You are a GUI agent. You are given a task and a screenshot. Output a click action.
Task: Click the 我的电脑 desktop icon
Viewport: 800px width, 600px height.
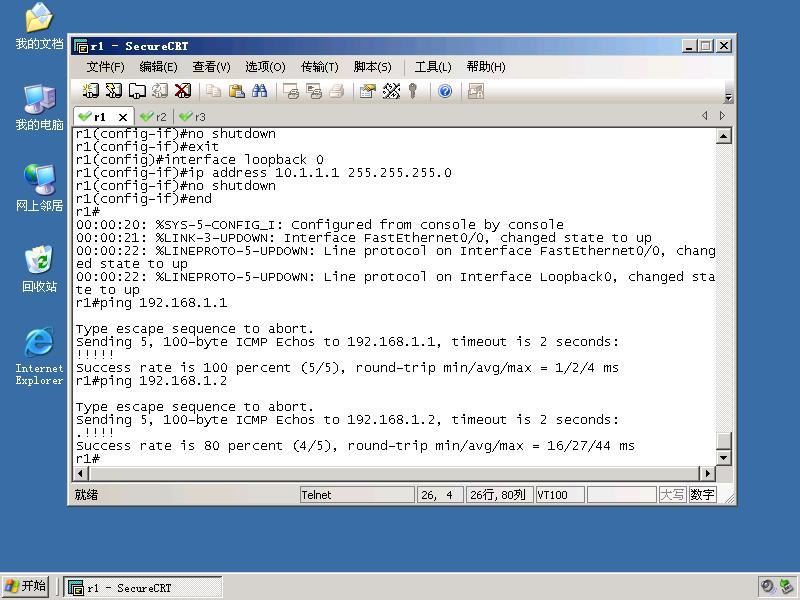point(39,107)
